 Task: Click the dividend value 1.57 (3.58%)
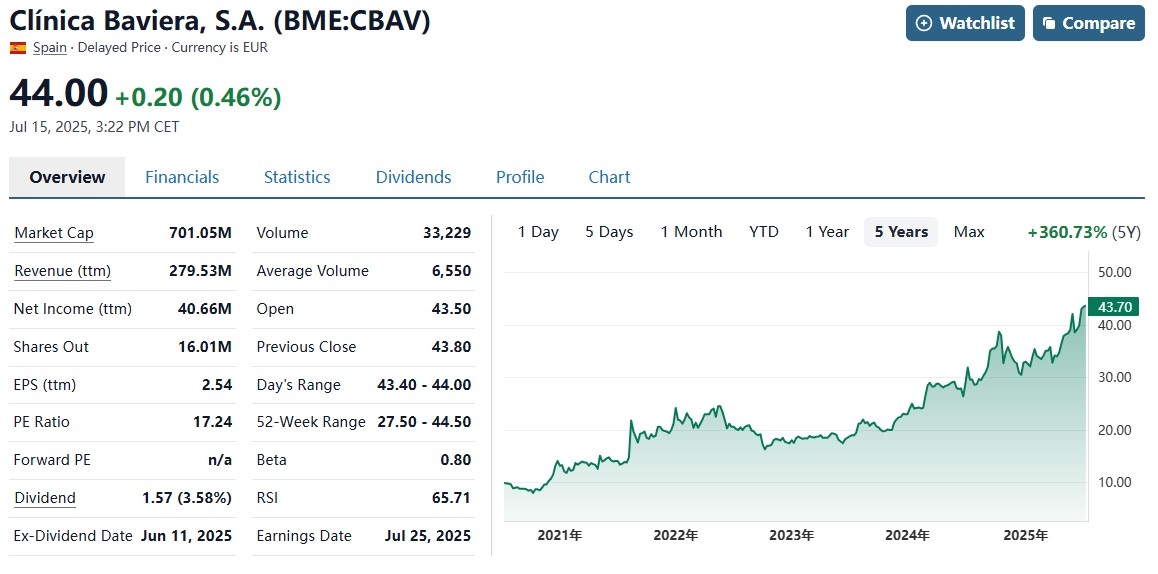point(187,498)
